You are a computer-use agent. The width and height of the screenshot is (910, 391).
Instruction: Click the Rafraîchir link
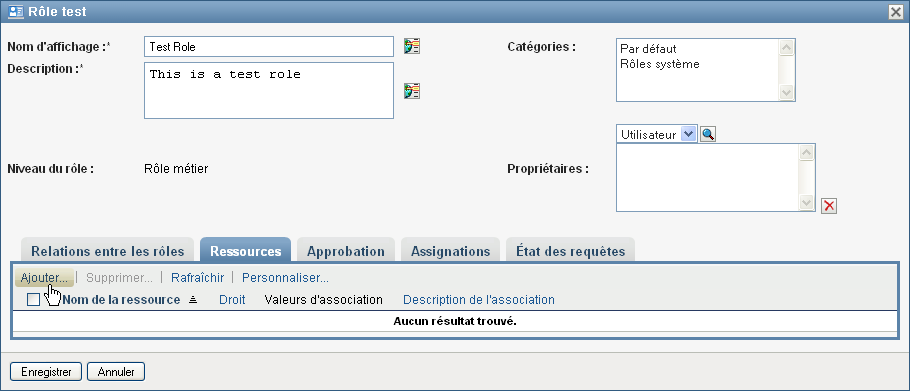197,278
